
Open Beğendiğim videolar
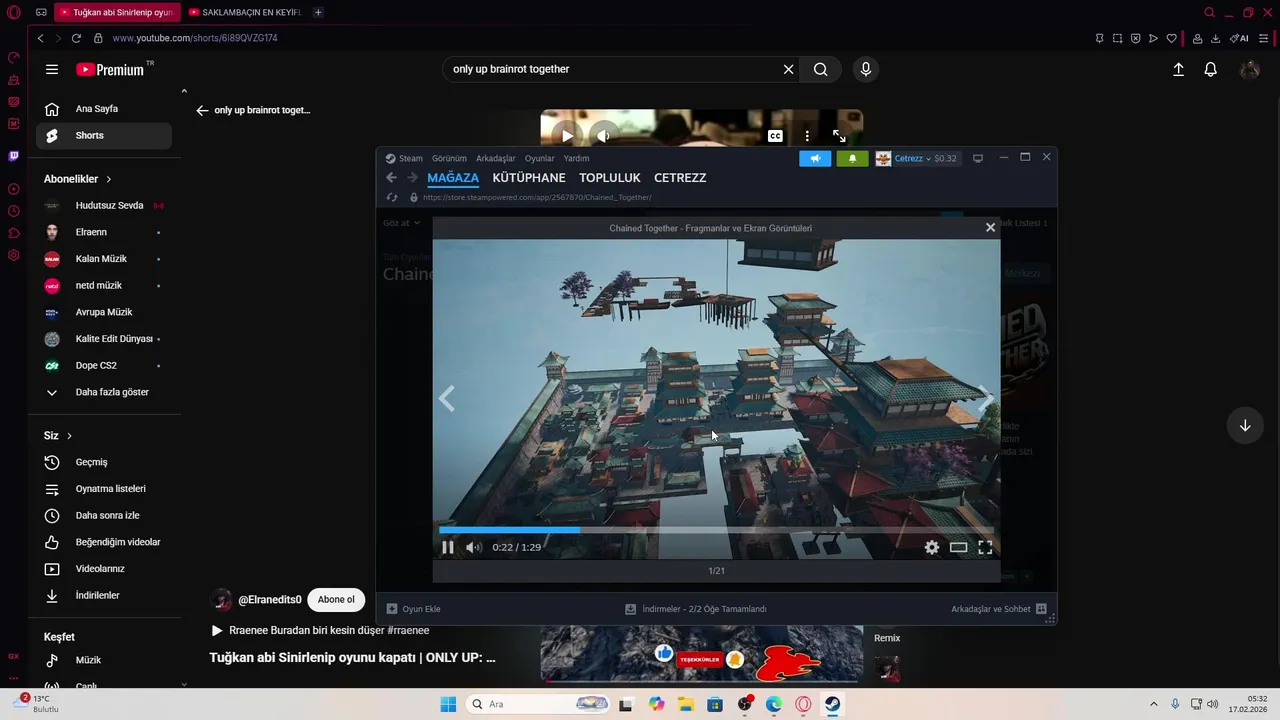point(104,542)
